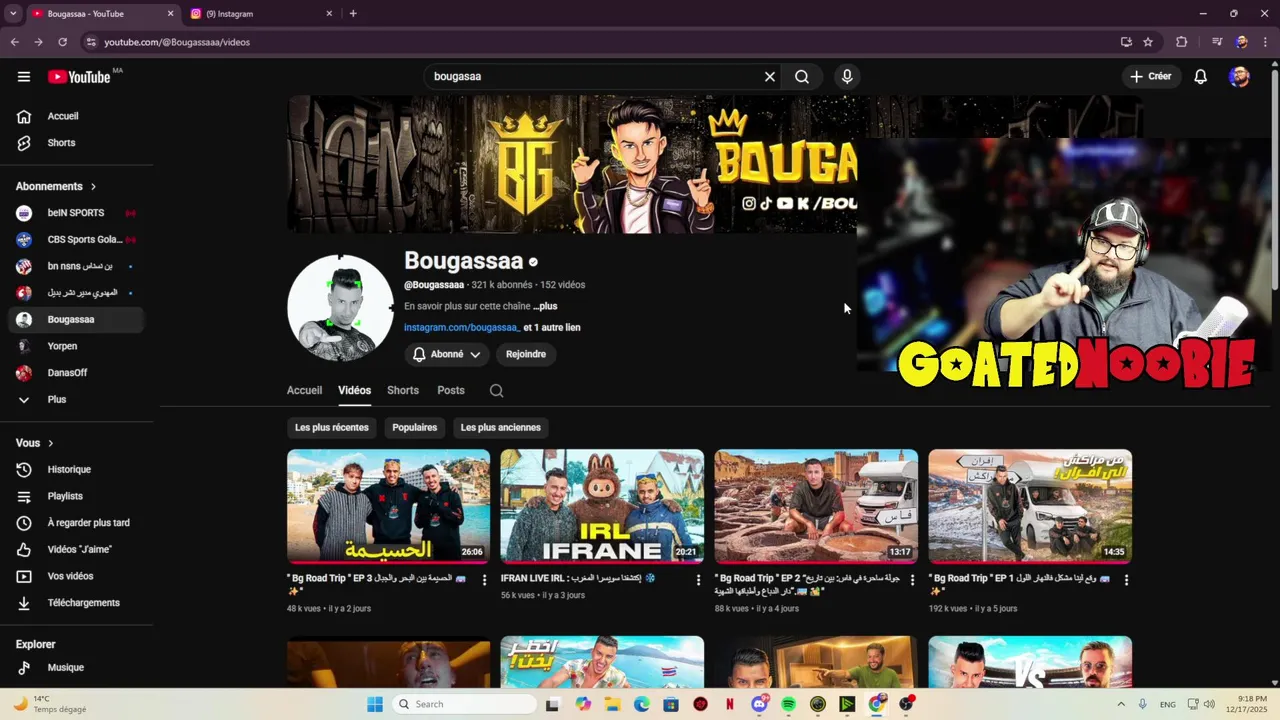Play the IRL IFRANE 20:21 video thumbnail
This screenshot has width=1280, height=720.
point(602,506)
